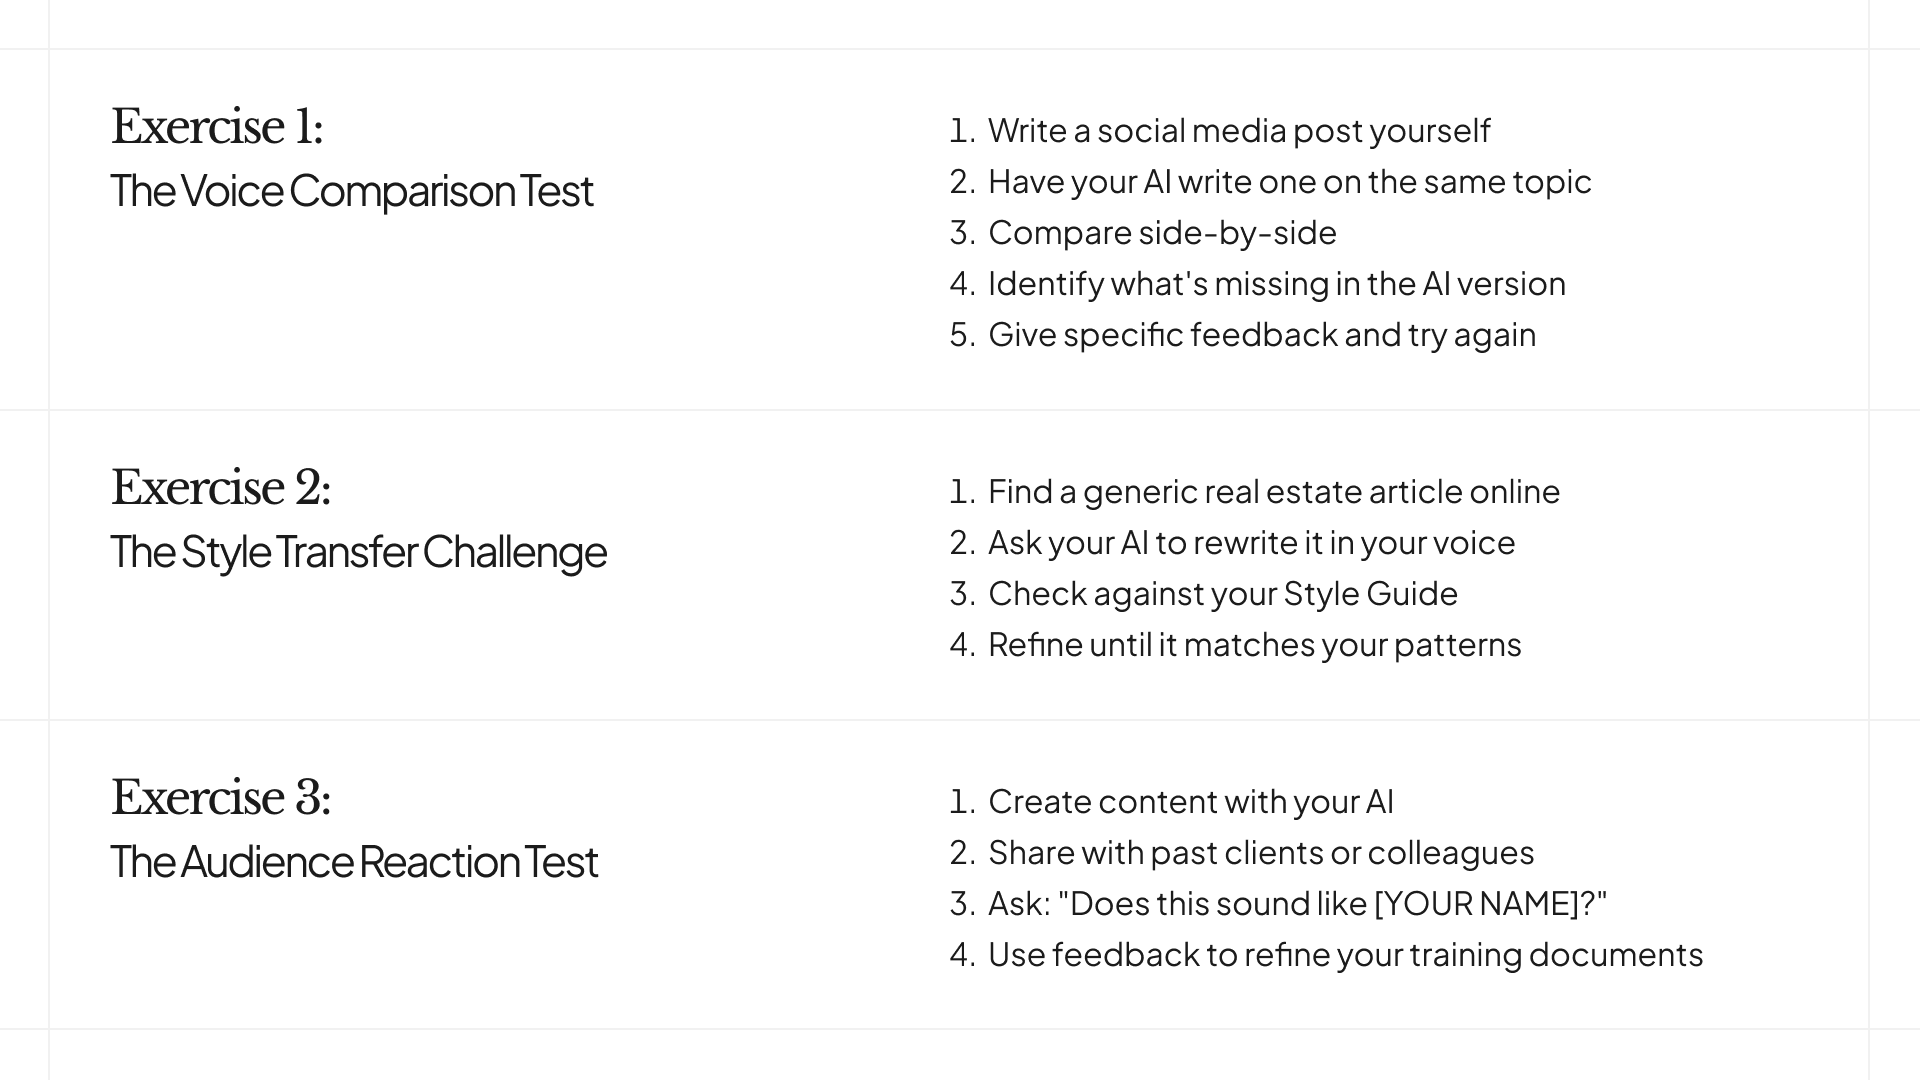Select 'Have your AI write one' step
1920x1080 pixels.
click(1289, 182)
